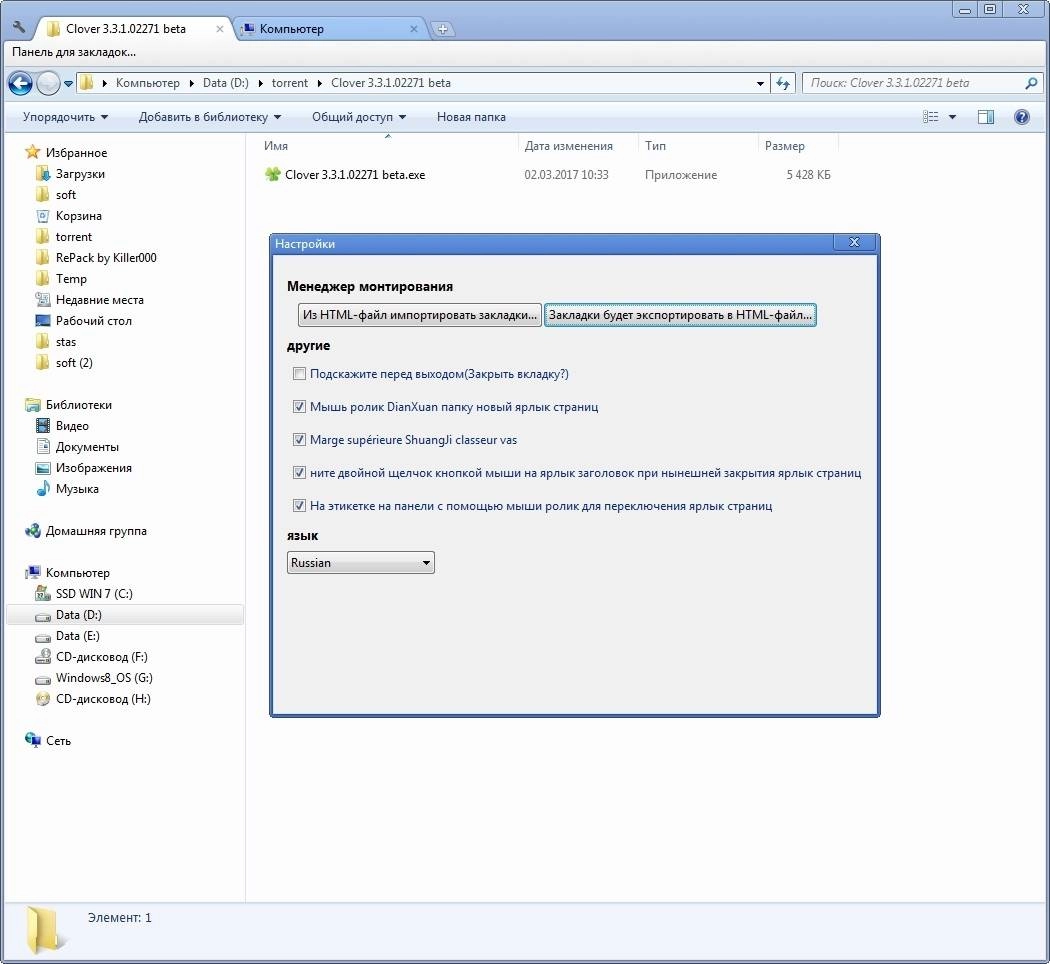Open the Документы library icon
Screen dimensions: 1050x964
(42, 447)
